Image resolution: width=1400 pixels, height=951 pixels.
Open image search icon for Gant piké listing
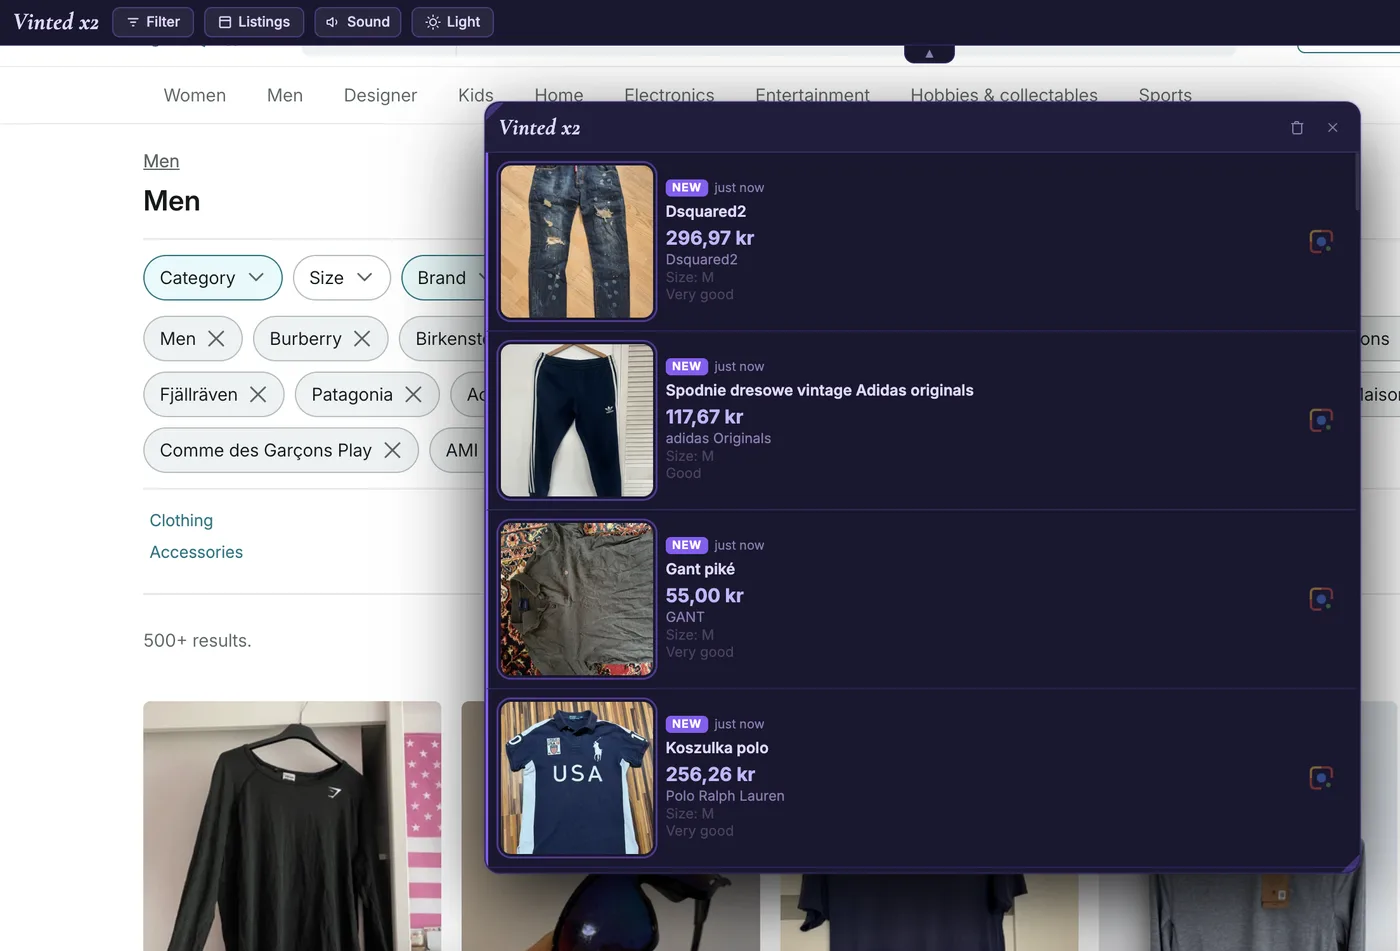(1321, 599)
